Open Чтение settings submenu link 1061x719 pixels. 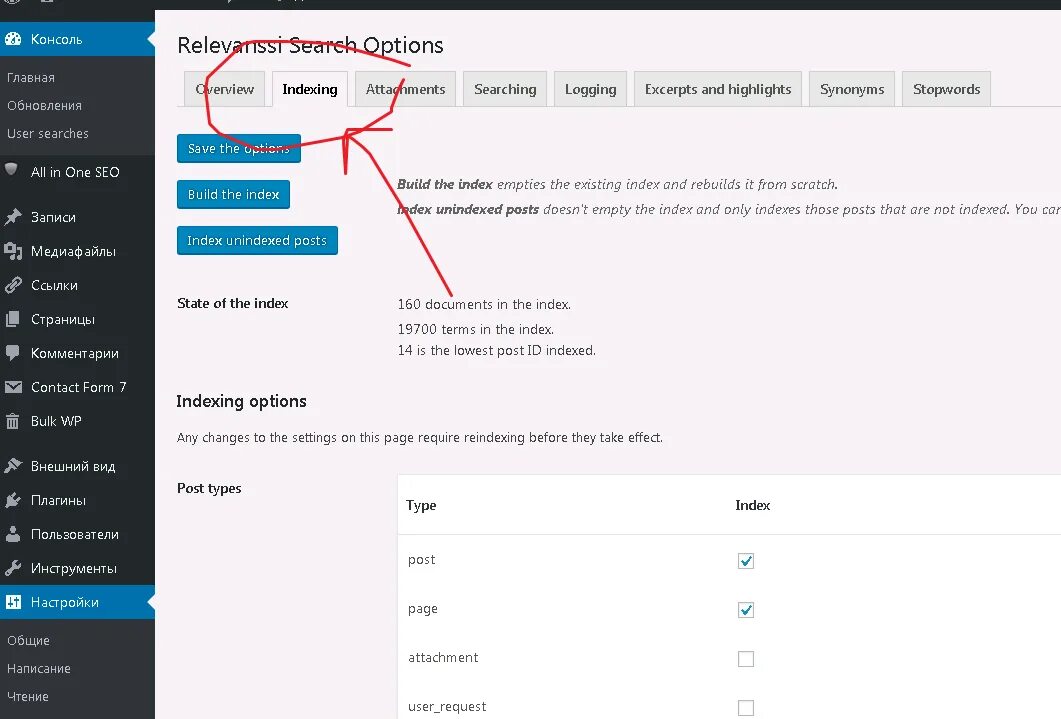click(28, 696)
